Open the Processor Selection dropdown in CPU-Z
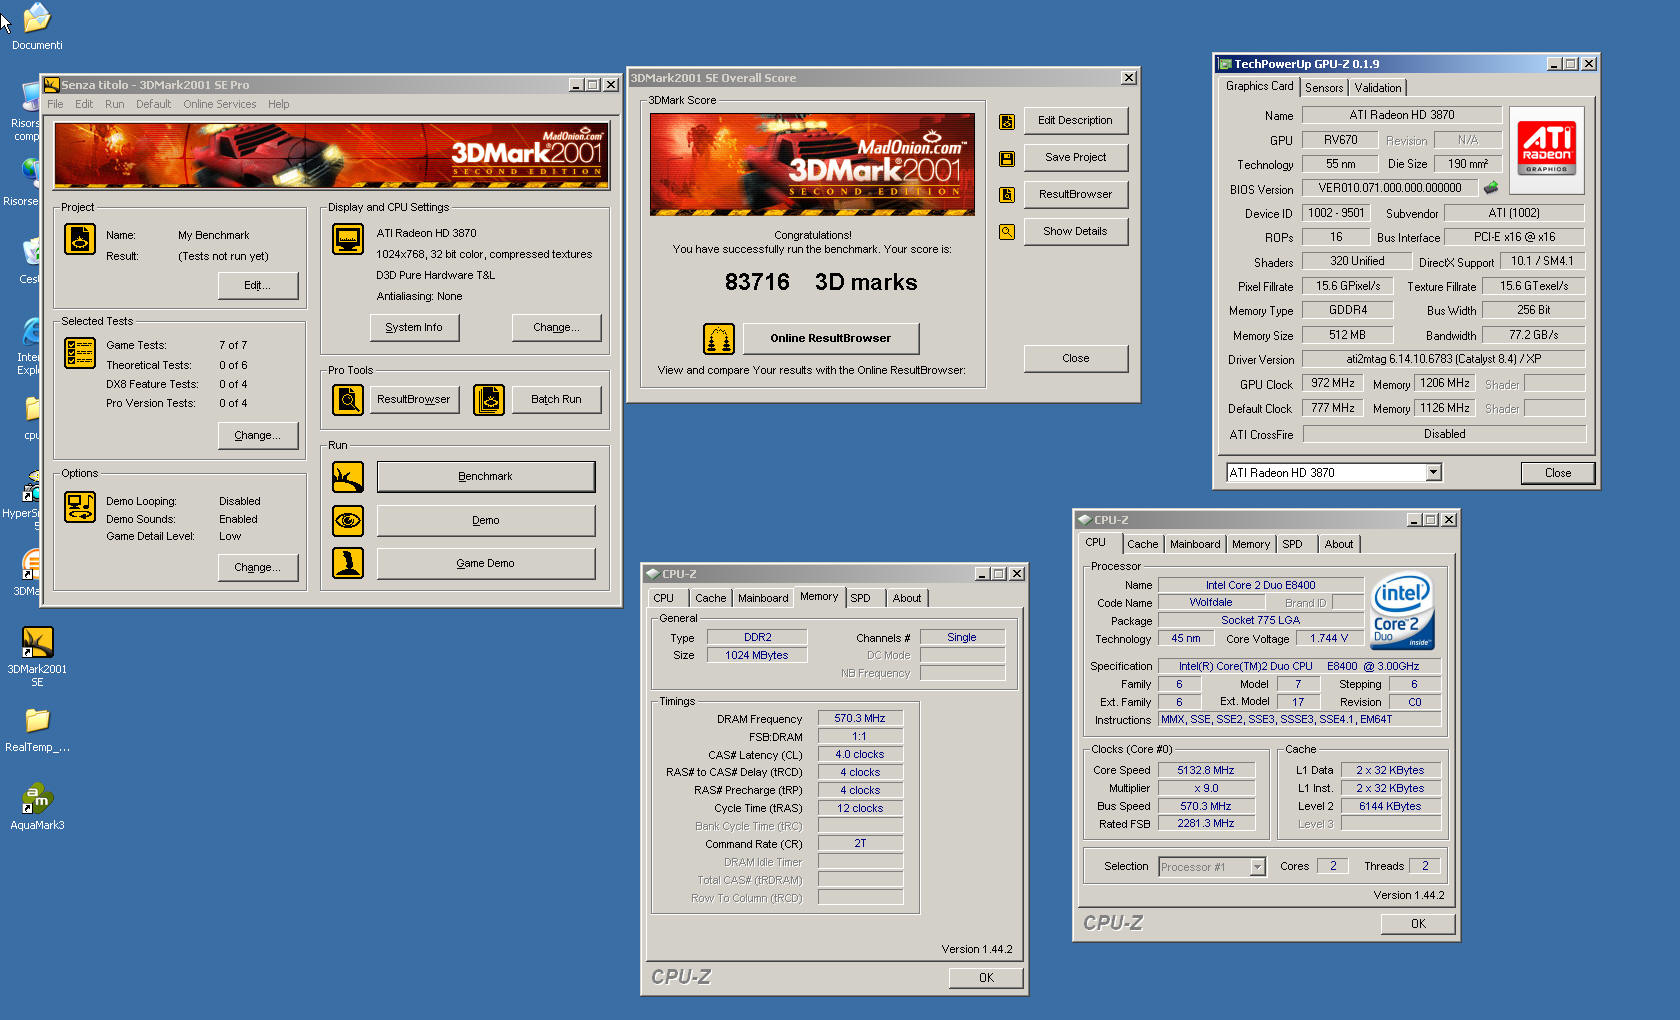This screenshot has width=1680, height=1020. click(1258, 867)
